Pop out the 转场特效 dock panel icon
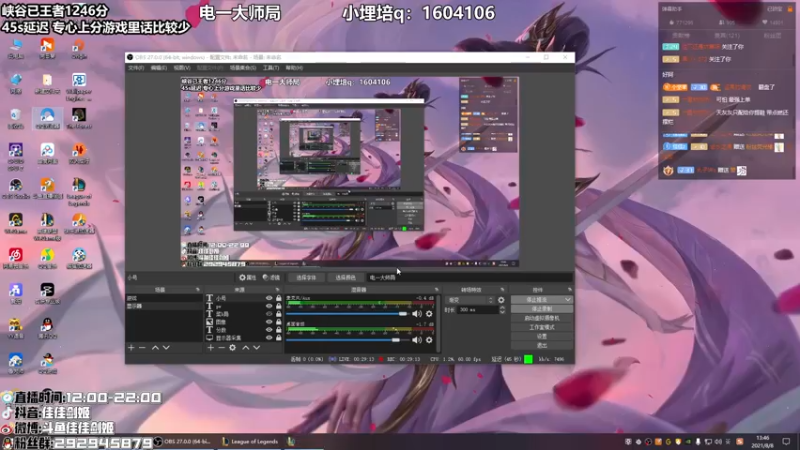Screen dimensions: 800x450 click(x=503, y=289)
